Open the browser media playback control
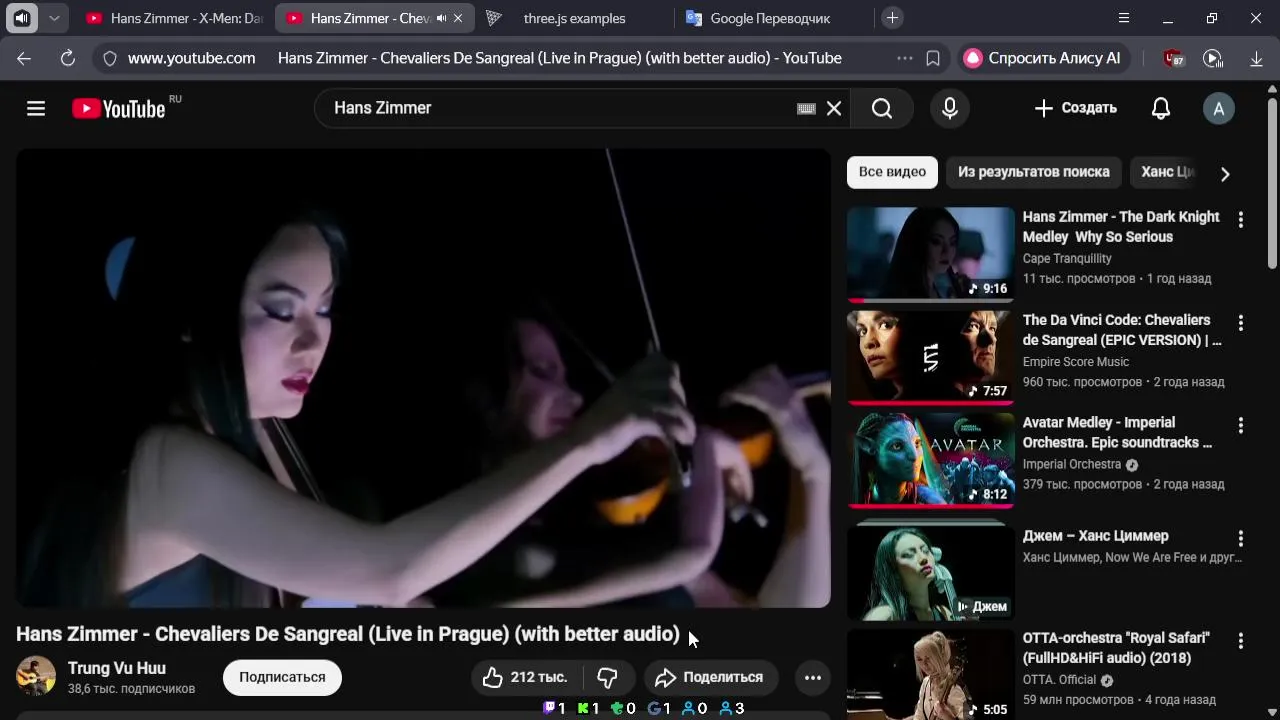Viewport: 1280px width, 720px height. [x=1213, y=58]
